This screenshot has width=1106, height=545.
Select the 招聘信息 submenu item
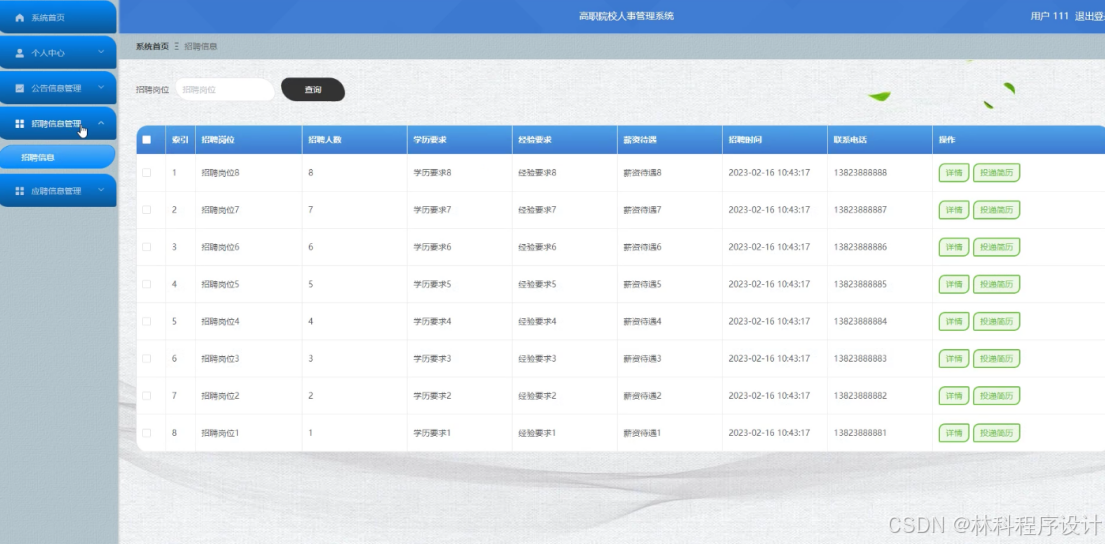tap(58, 157)
